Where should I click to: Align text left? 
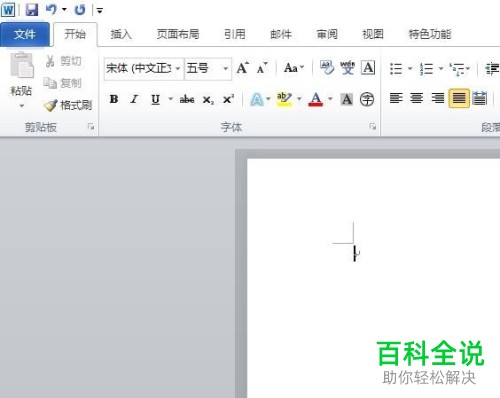pos(396,98)
